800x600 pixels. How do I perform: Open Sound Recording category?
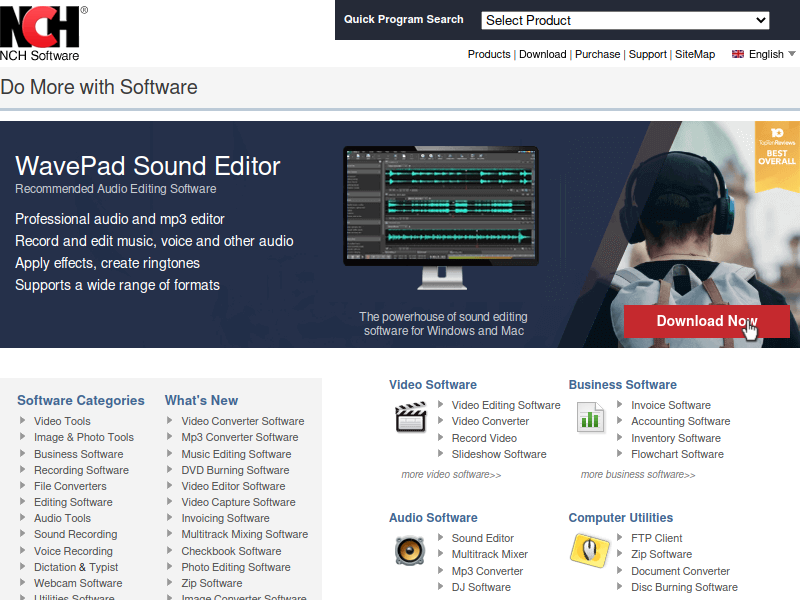pos(76,534)
